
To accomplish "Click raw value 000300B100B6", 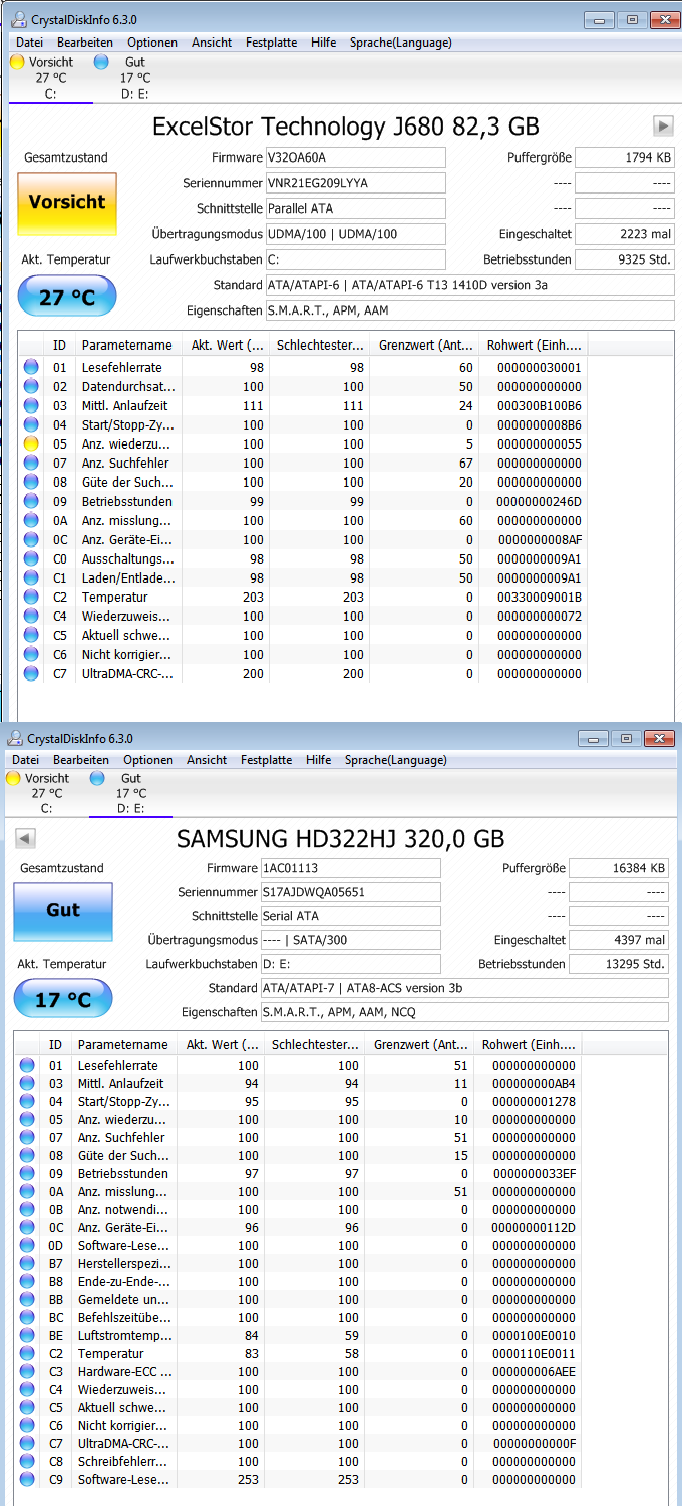I will tap(539, 405).
